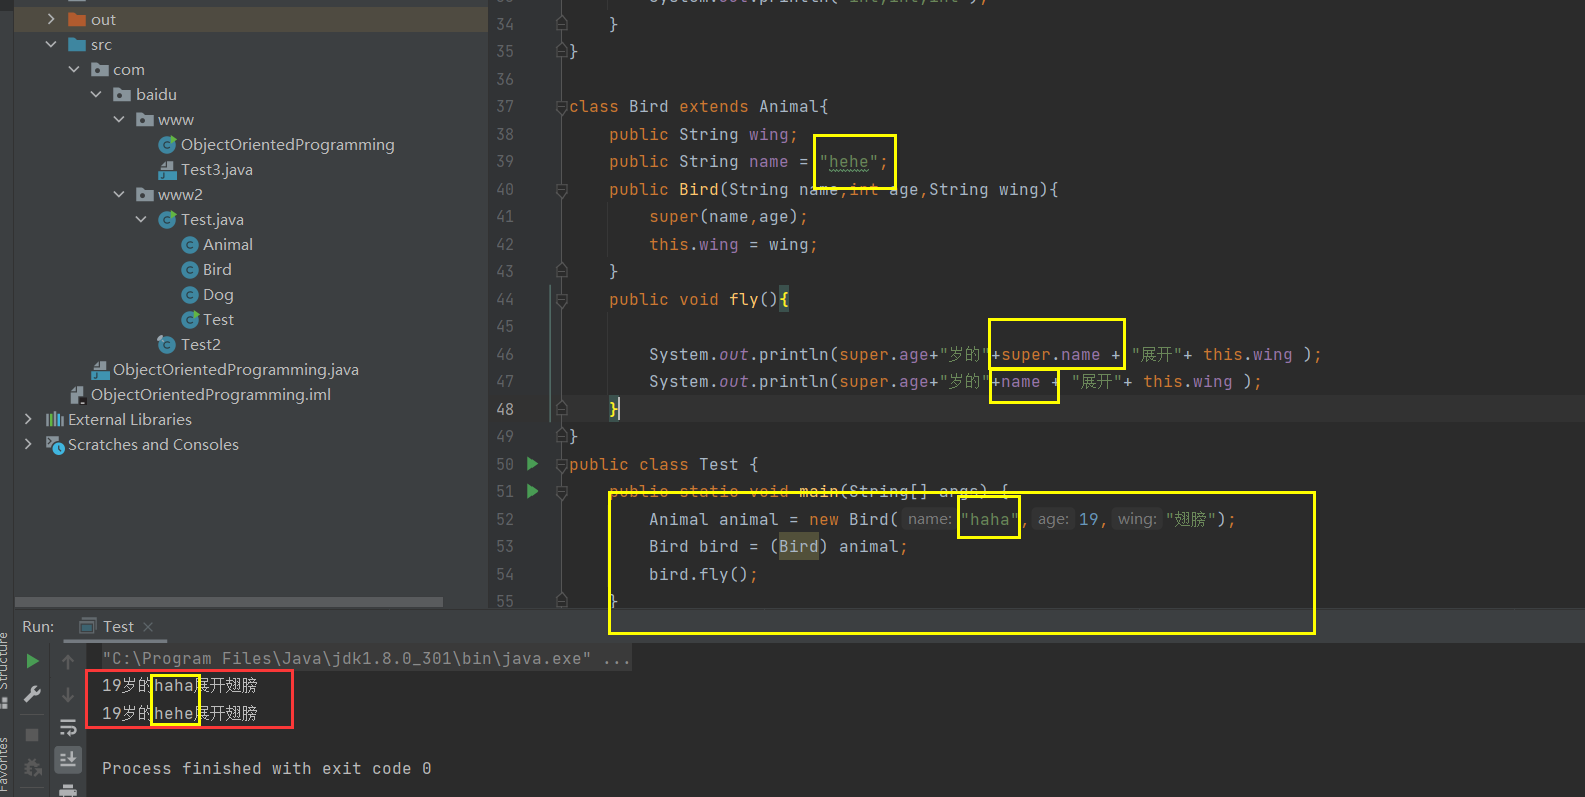The height and width of the screenshot is (797, 1585).
Task: Click 'bird.fly();' on line 54
Action: pos(703,574)
